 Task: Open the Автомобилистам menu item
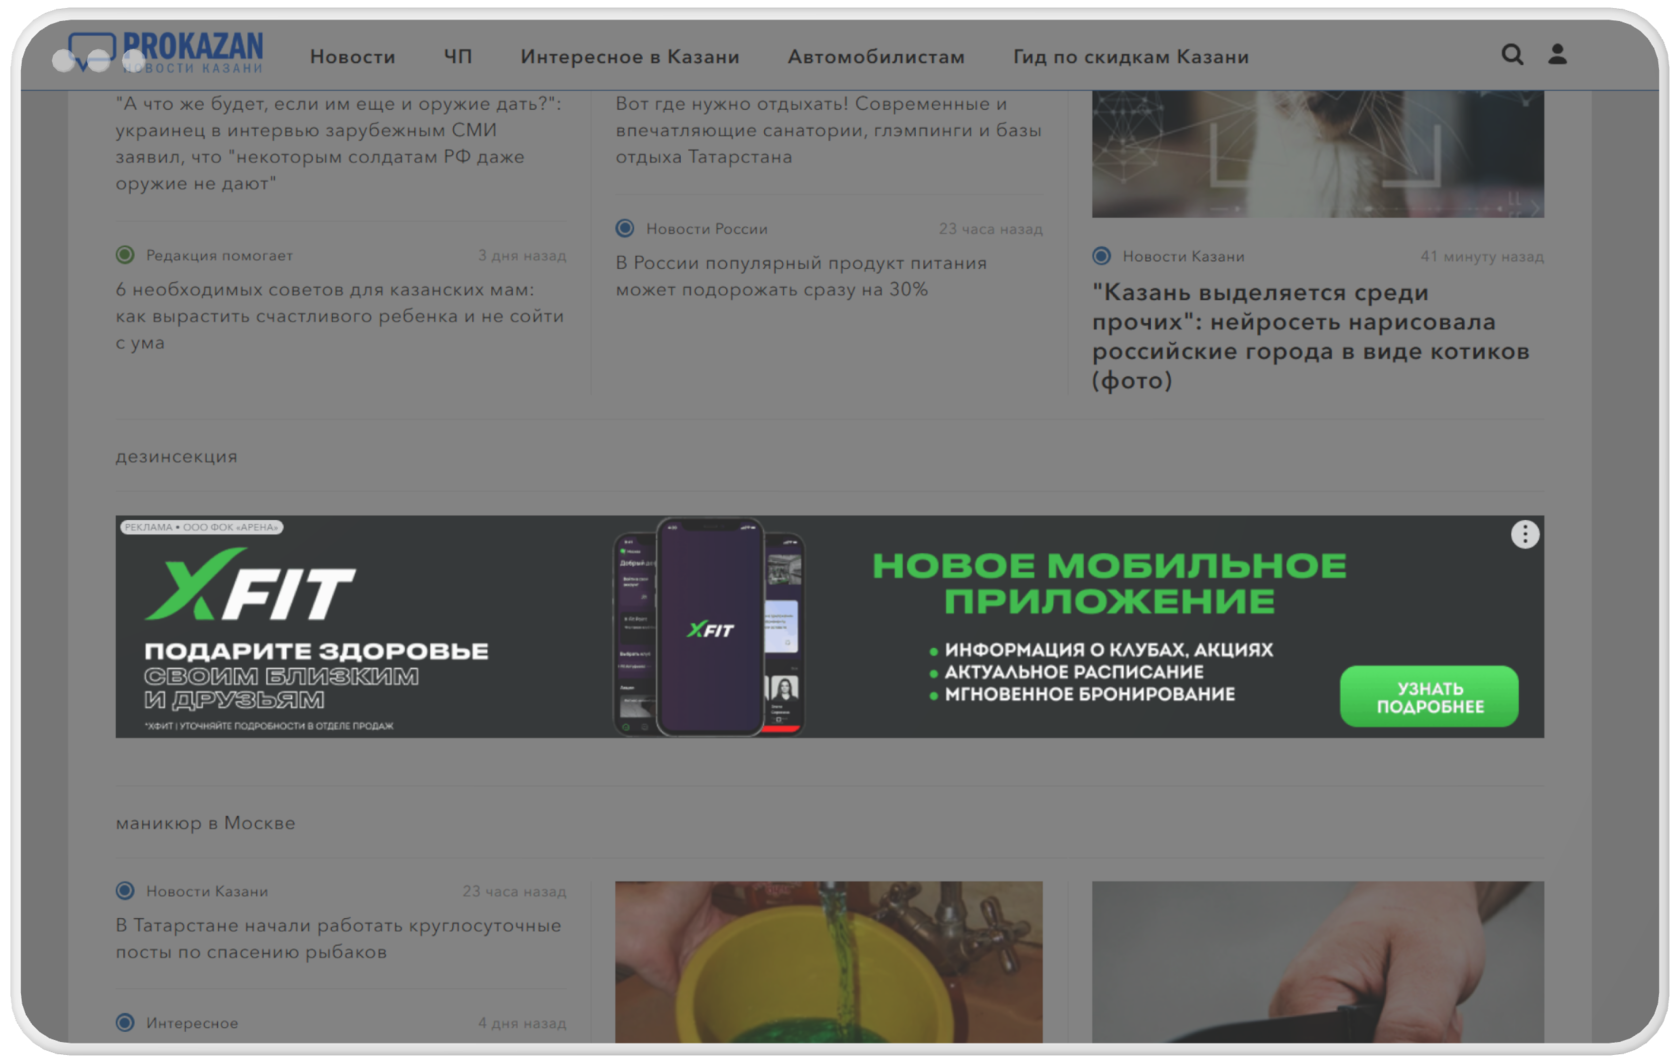pyautogui.click(x=876, y=57)
